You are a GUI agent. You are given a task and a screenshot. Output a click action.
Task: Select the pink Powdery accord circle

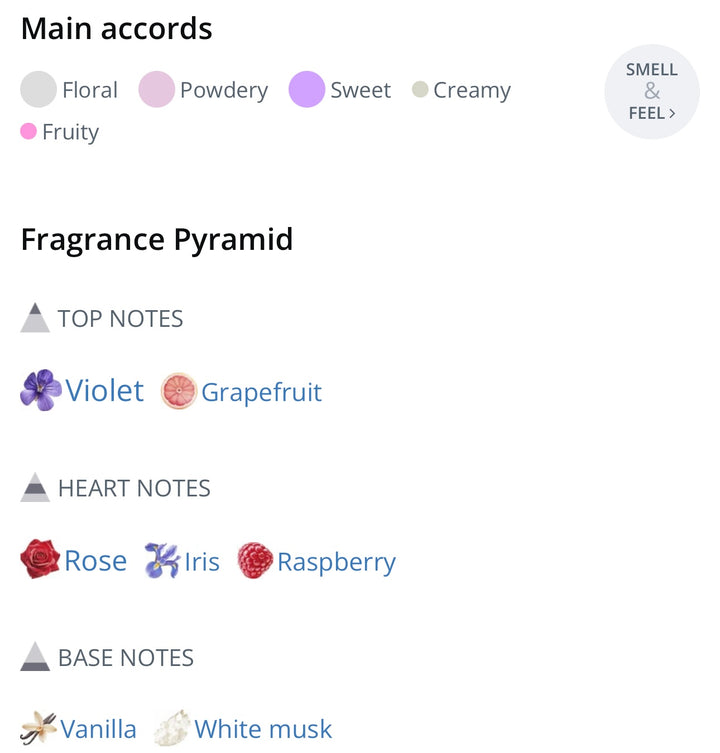[156, 90]
